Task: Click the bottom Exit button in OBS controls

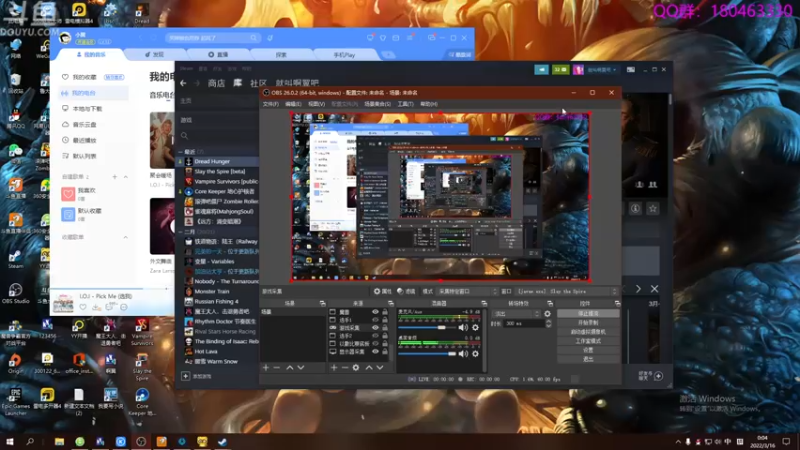Action: click(x=588, y=359)
